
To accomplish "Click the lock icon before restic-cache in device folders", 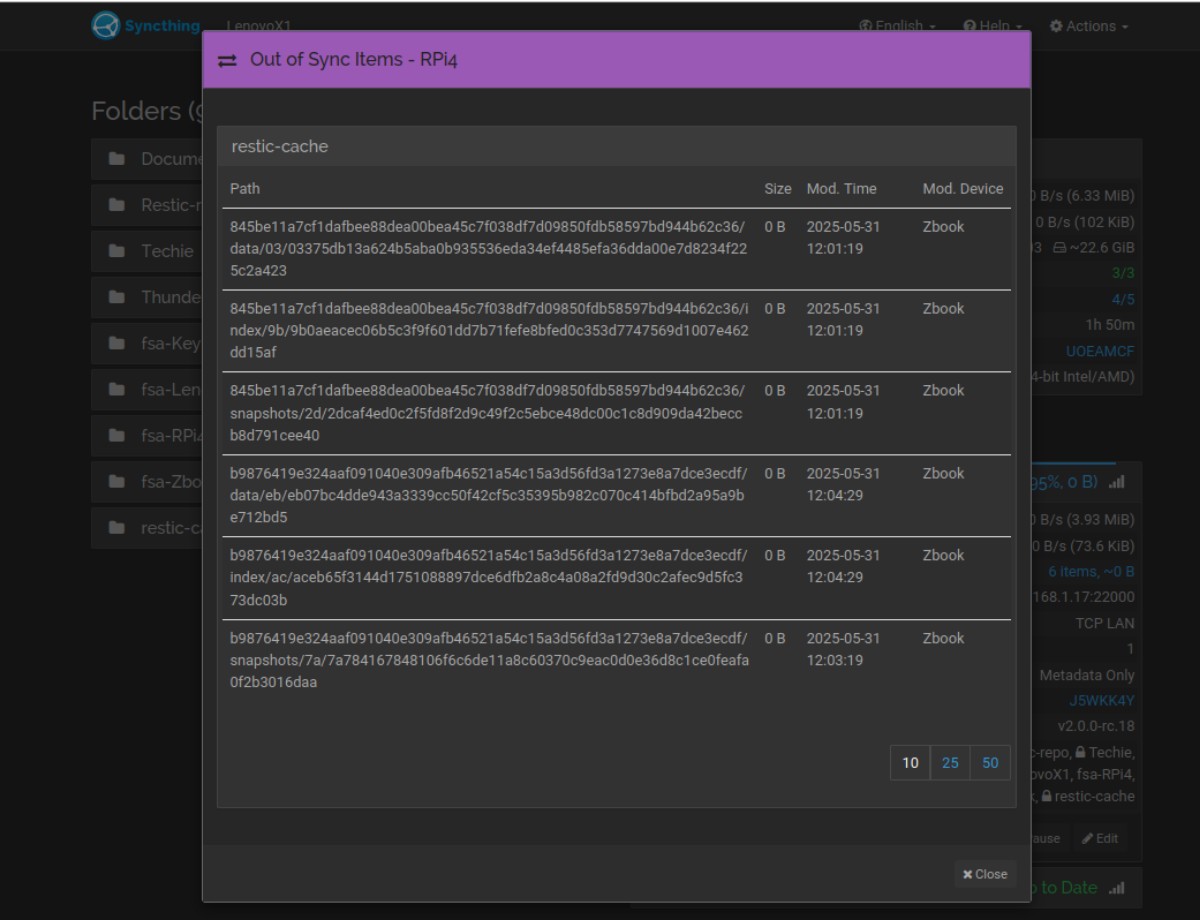I will [1046, 797].
